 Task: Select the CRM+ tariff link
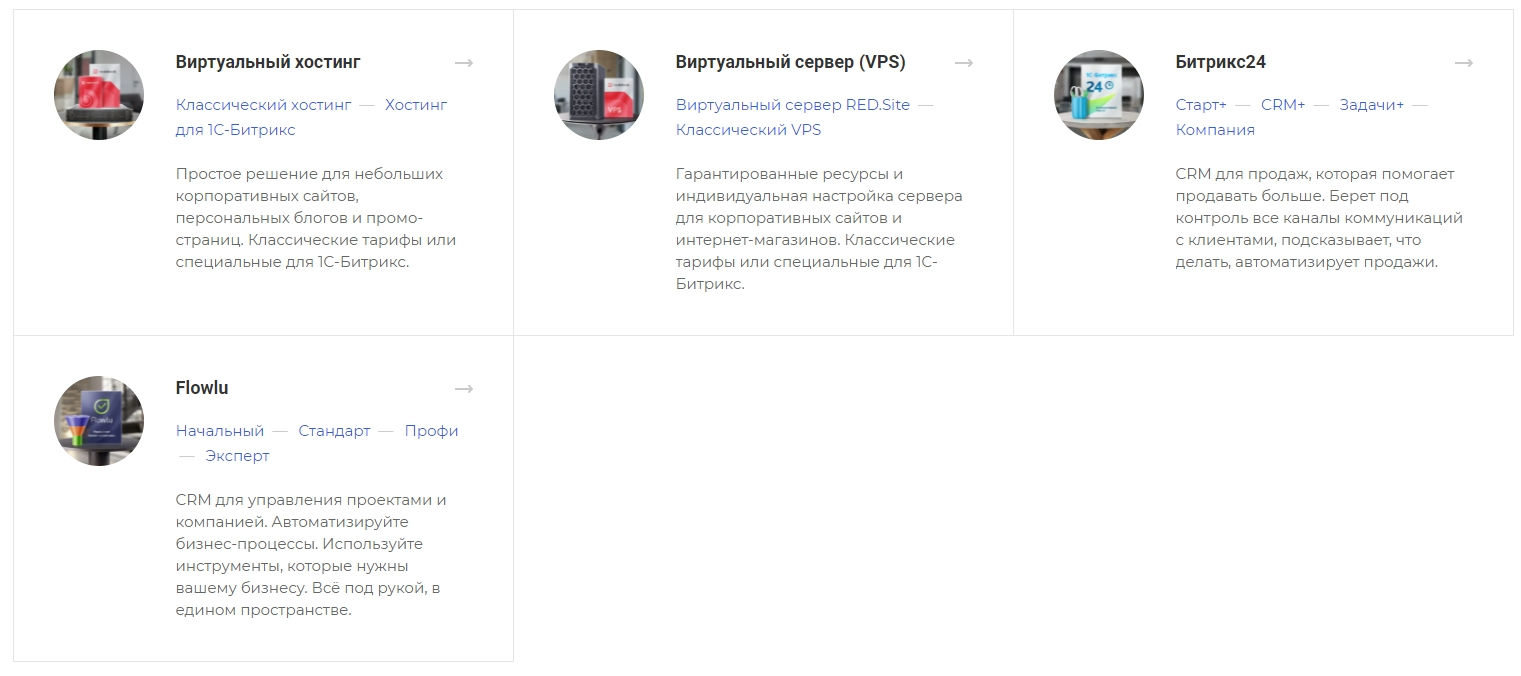point(1283,105)
